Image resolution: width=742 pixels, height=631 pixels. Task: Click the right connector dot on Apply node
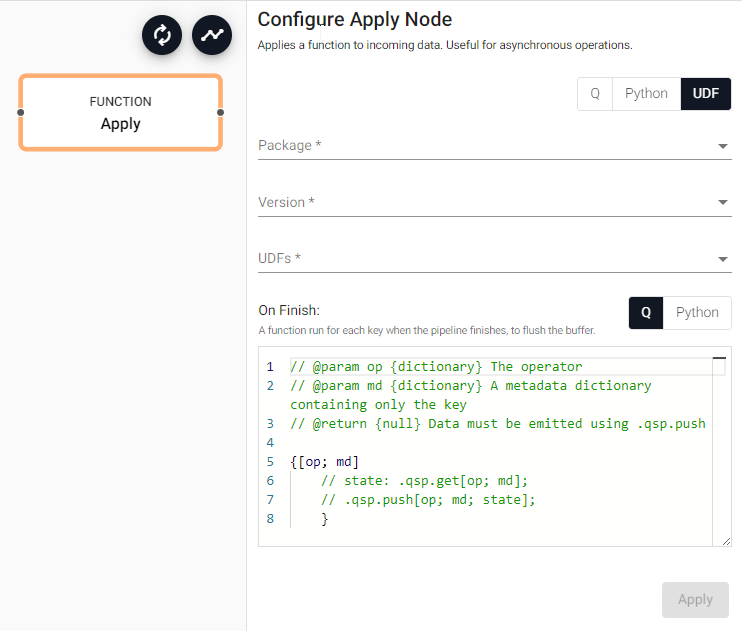pos(221,113)
